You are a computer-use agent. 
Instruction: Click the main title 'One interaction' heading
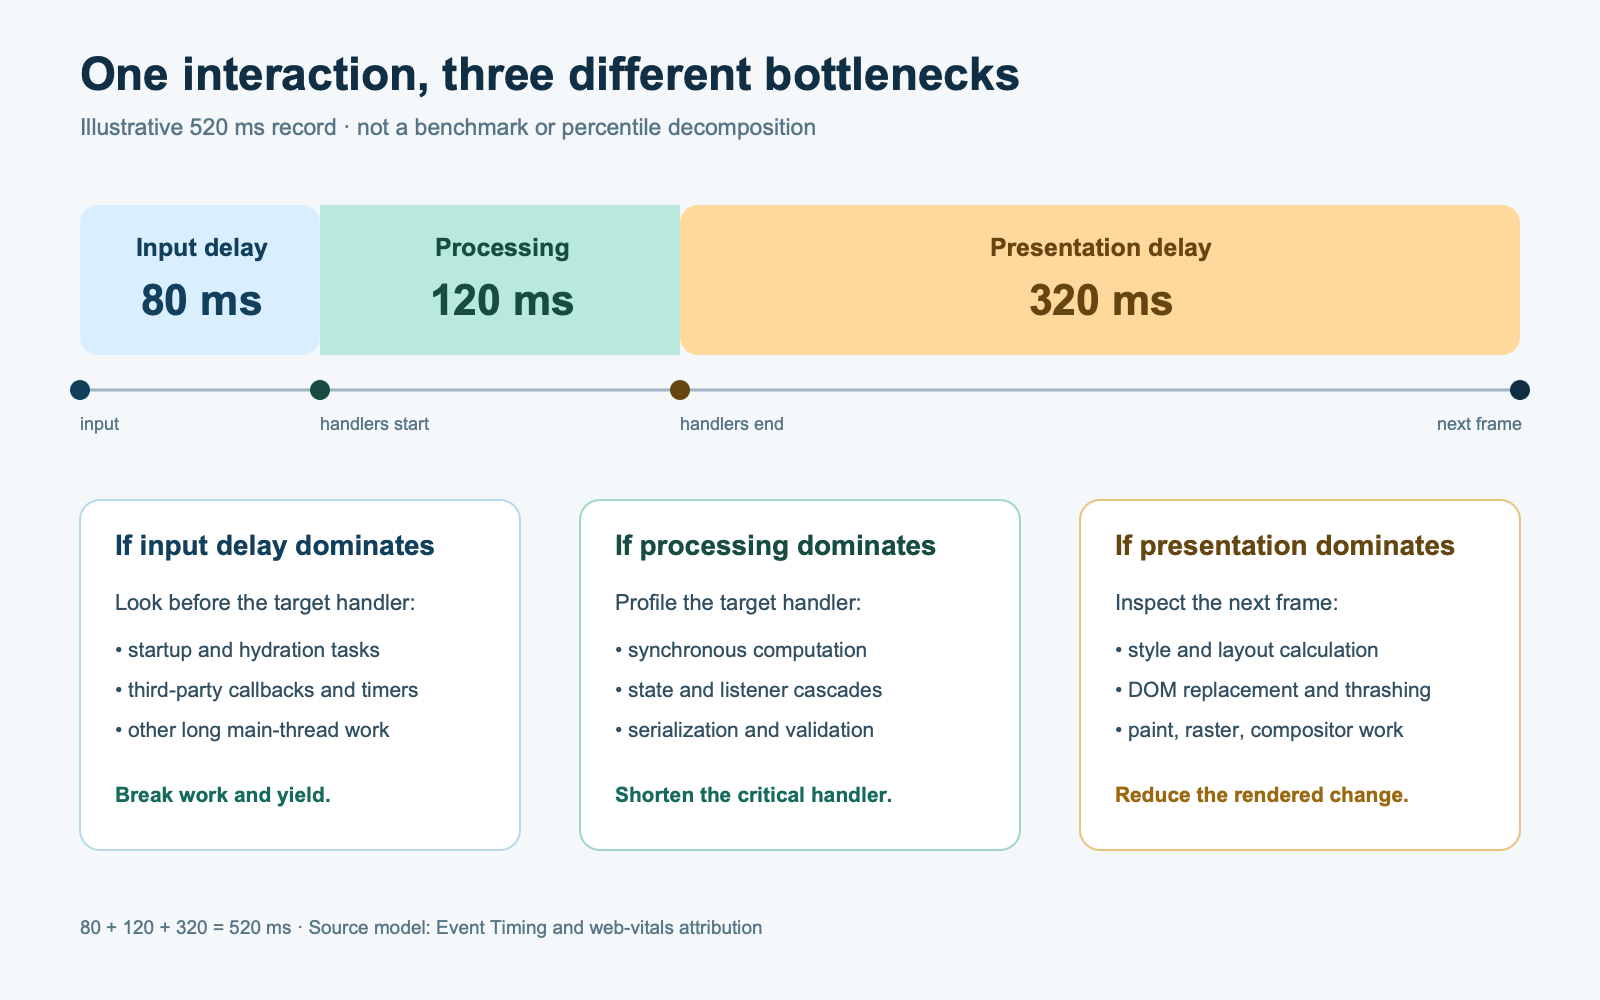[550, 76]
